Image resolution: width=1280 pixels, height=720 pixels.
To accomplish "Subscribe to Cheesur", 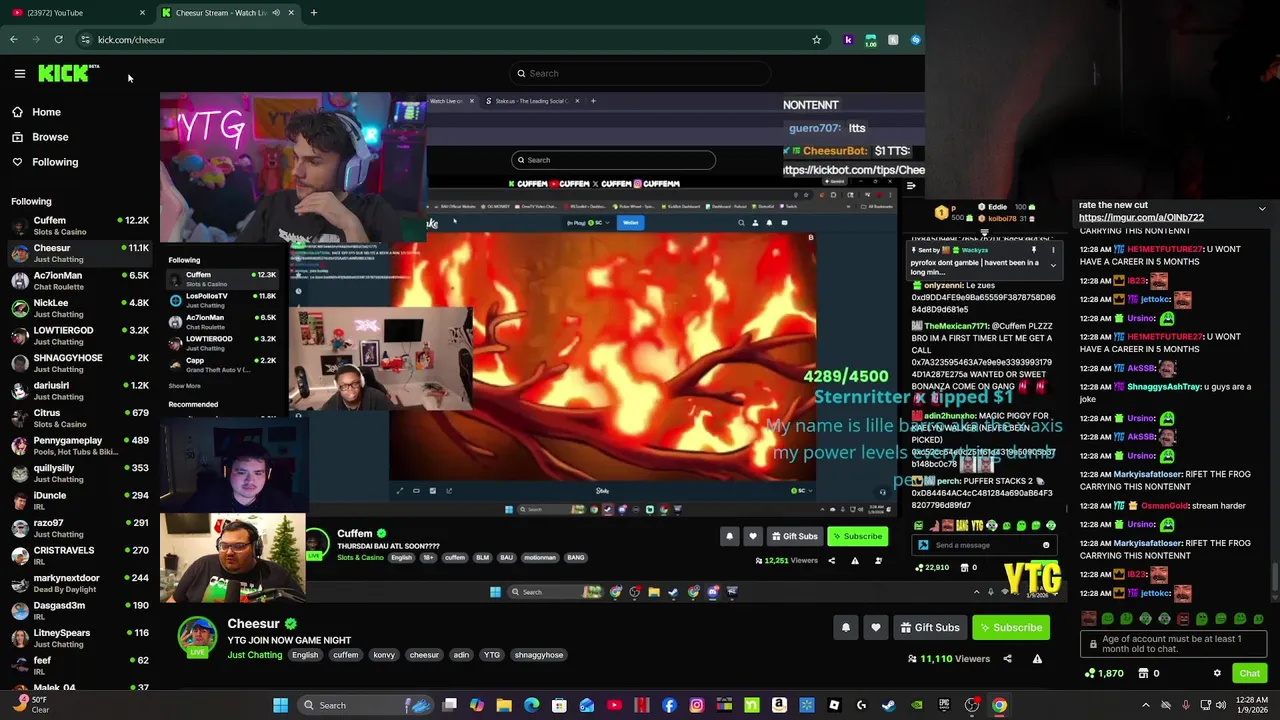I will tap(1012, 628).
